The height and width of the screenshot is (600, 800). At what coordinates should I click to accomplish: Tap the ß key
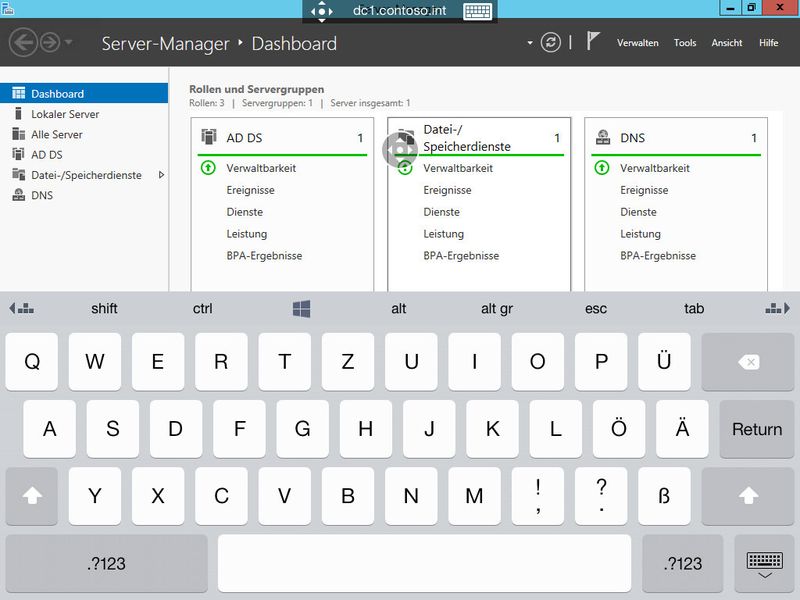tap(664, 495)
